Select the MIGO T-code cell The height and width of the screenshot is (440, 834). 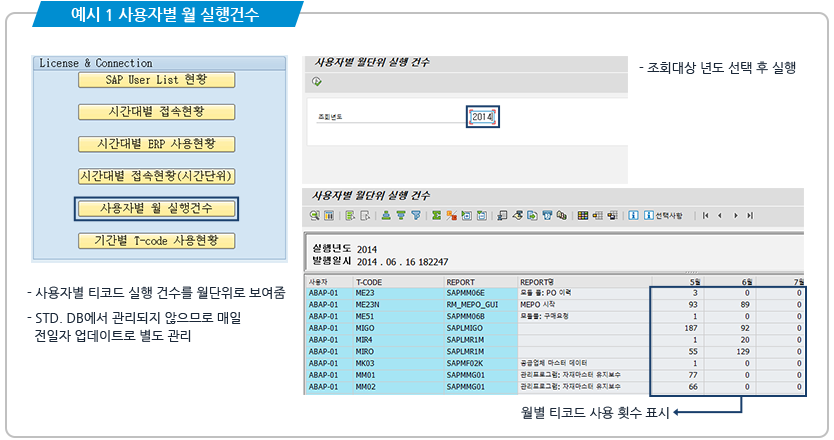(398, 328)
